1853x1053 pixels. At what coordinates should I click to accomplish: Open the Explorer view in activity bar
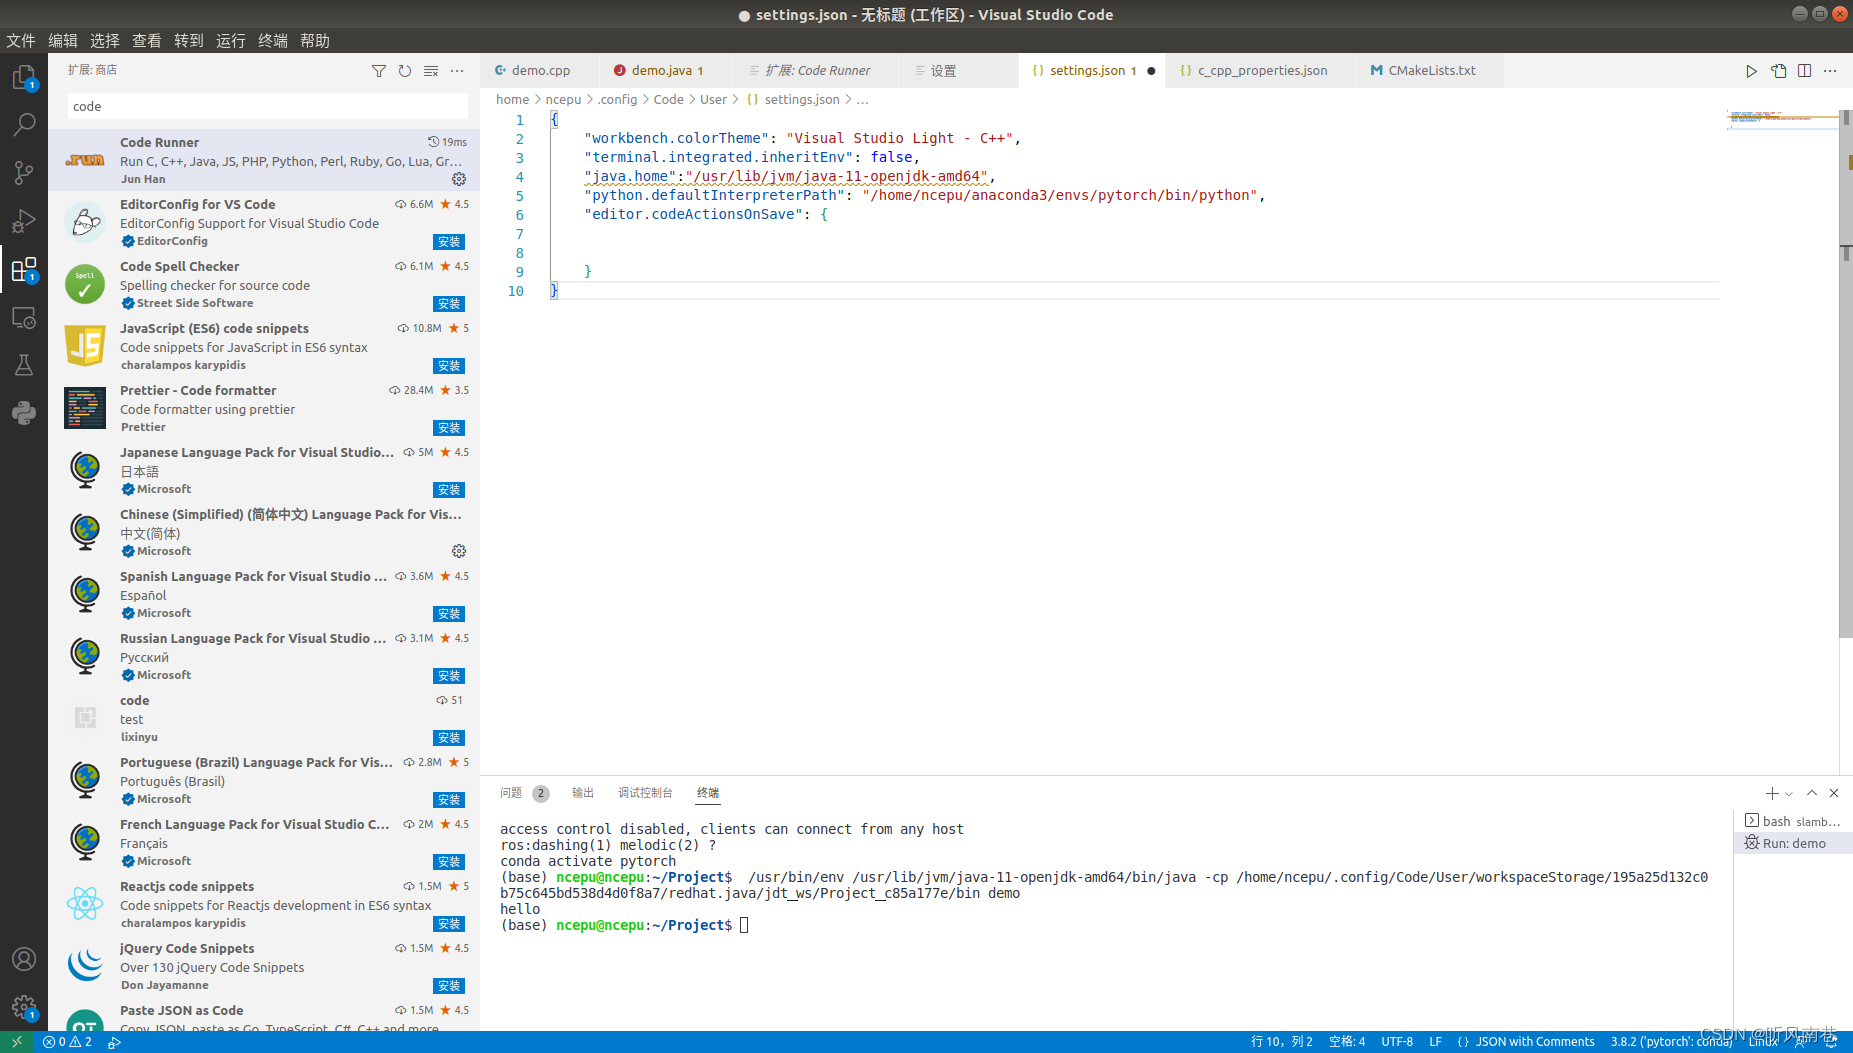(x=24, y=77)
